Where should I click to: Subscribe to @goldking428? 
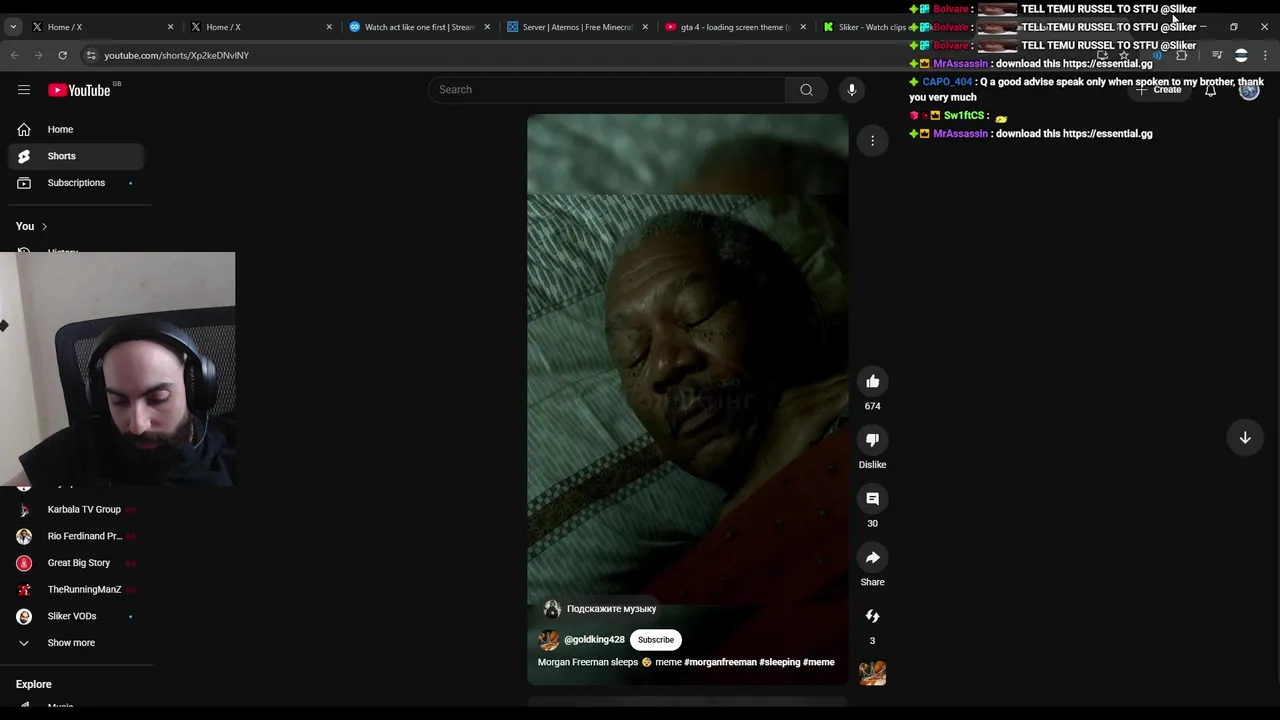(x=656, y=640)
